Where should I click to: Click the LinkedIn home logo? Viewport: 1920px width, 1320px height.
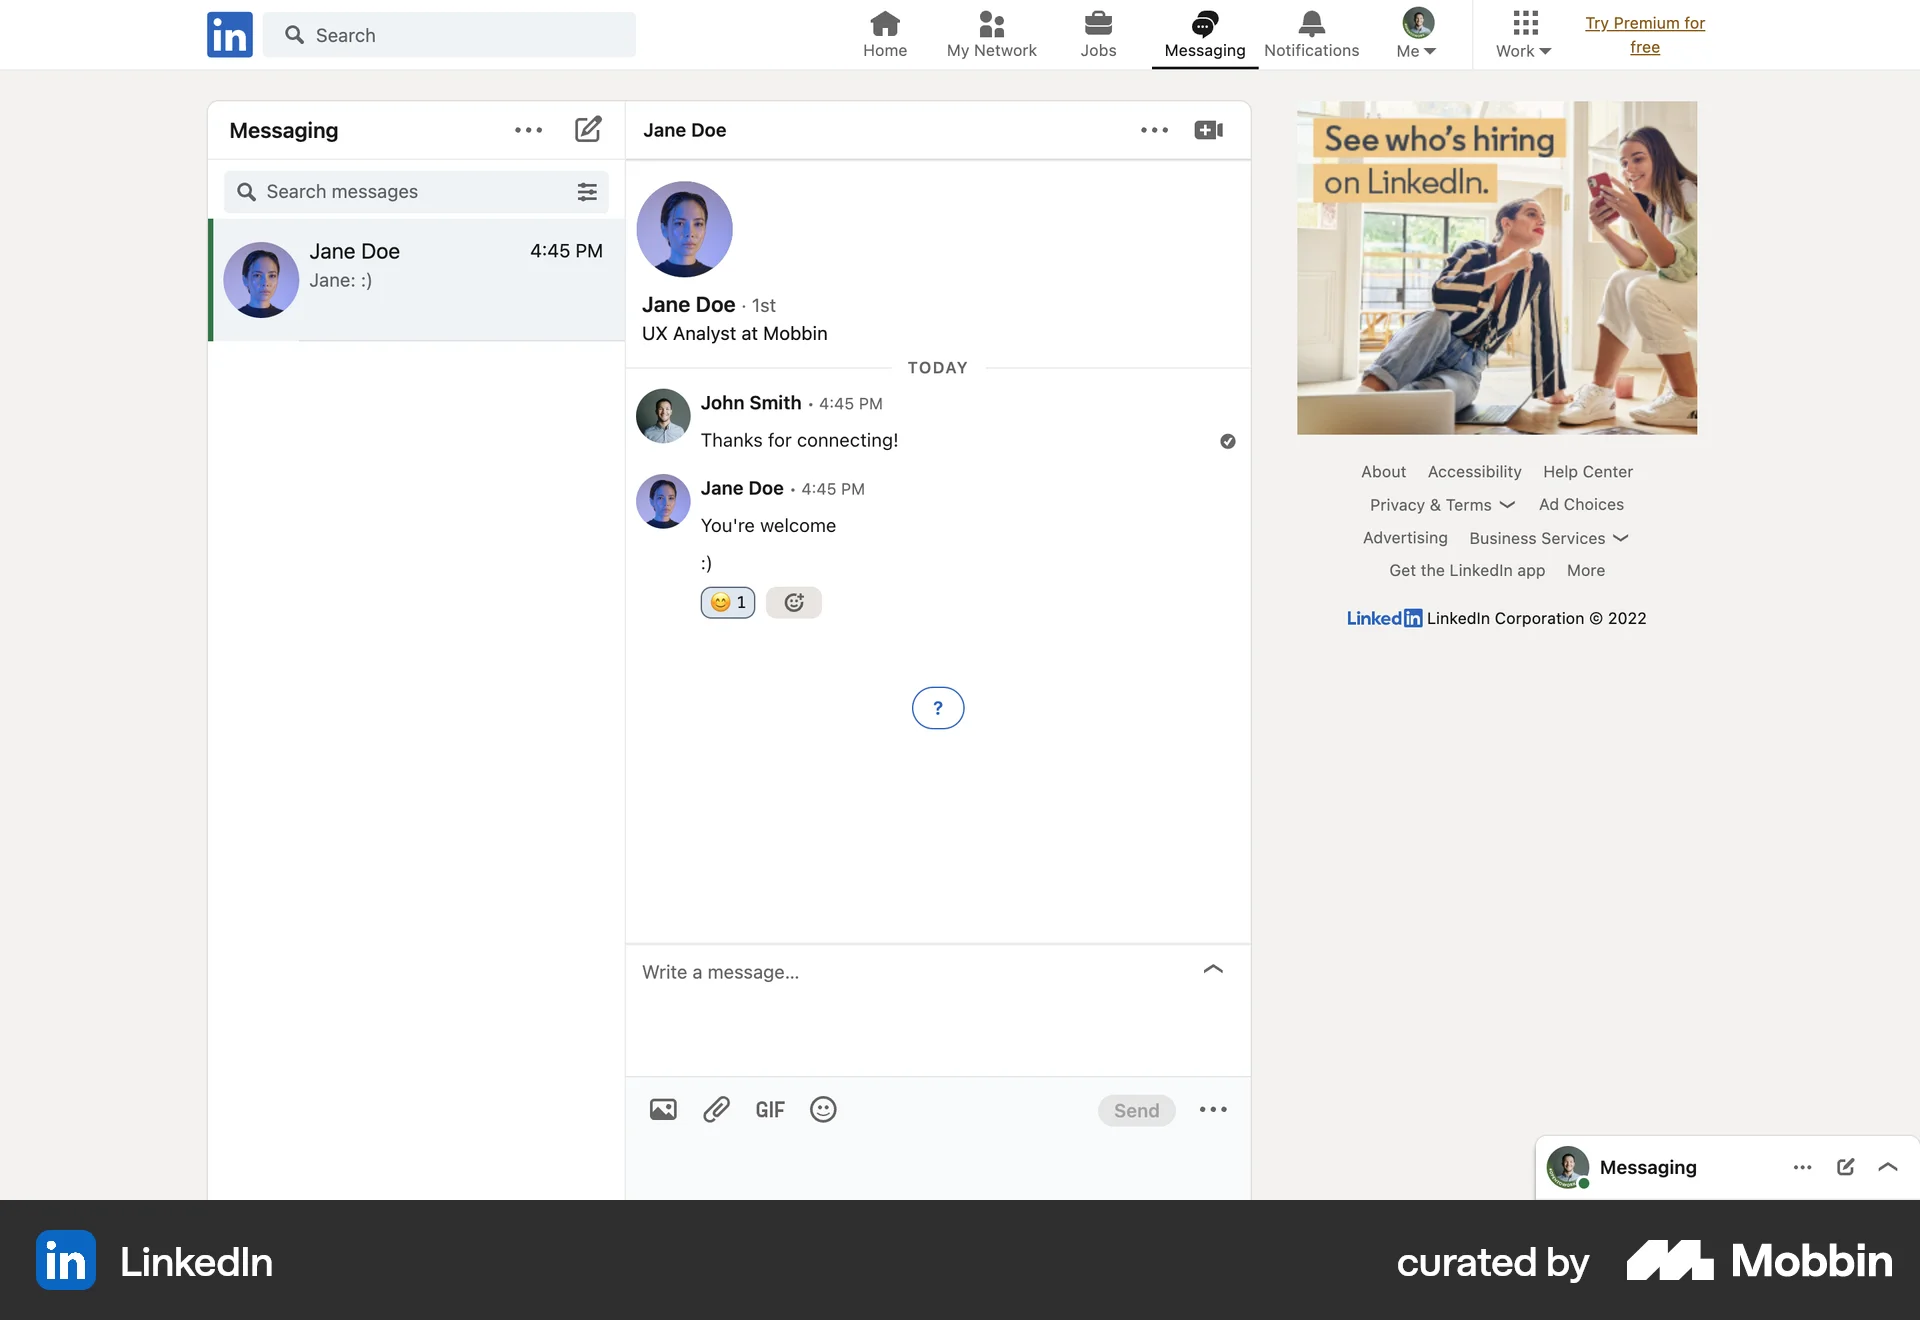click(x=229, y=34)
